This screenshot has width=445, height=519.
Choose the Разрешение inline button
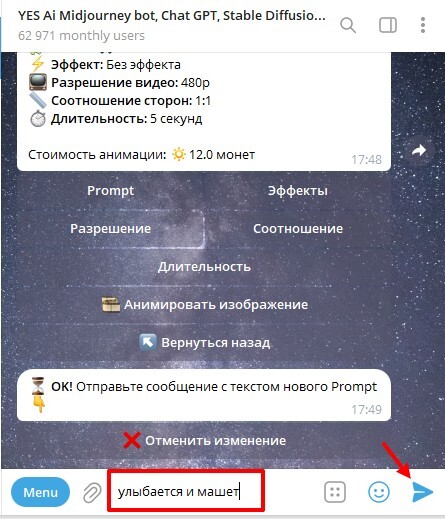(x=110, y=229)
